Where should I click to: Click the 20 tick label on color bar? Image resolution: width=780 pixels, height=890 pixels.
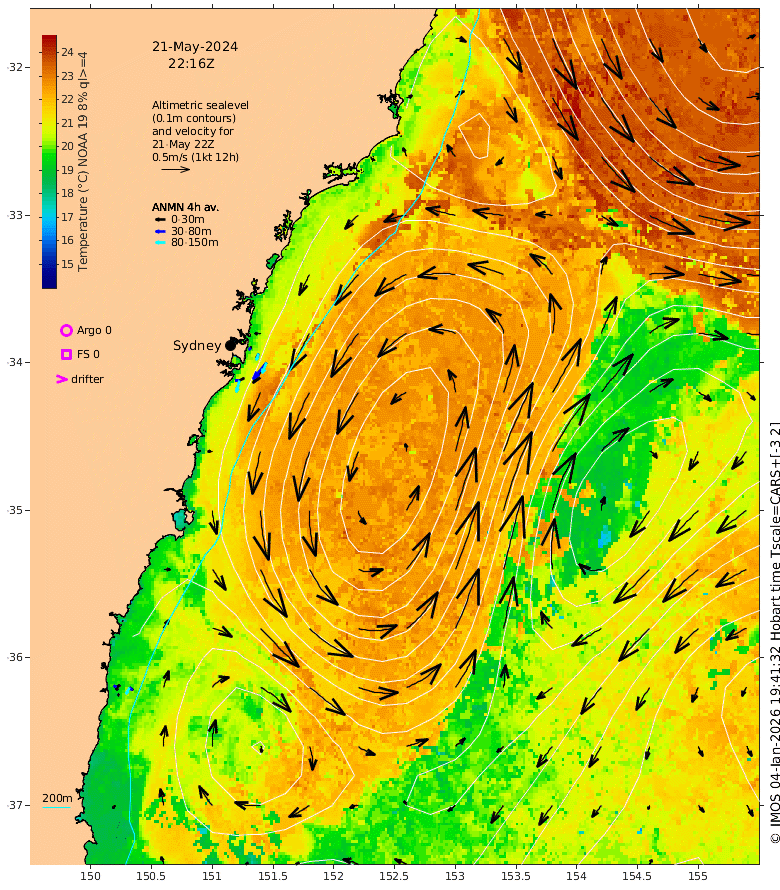pyautogui.click(x=68, y=146)
